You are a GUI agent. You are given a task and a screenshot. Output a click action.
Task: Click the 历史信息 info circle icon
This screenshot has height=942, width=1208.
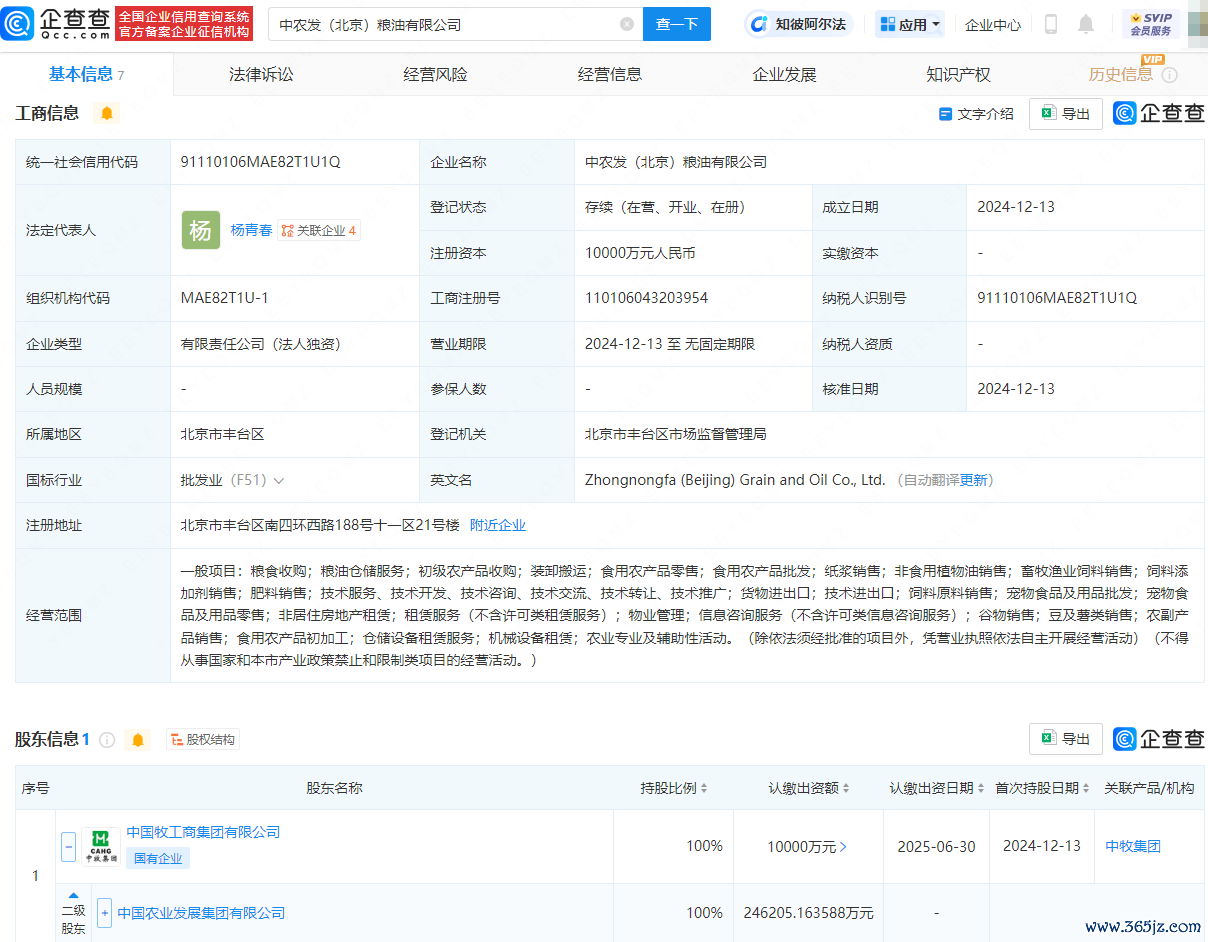coord(1169,75)
